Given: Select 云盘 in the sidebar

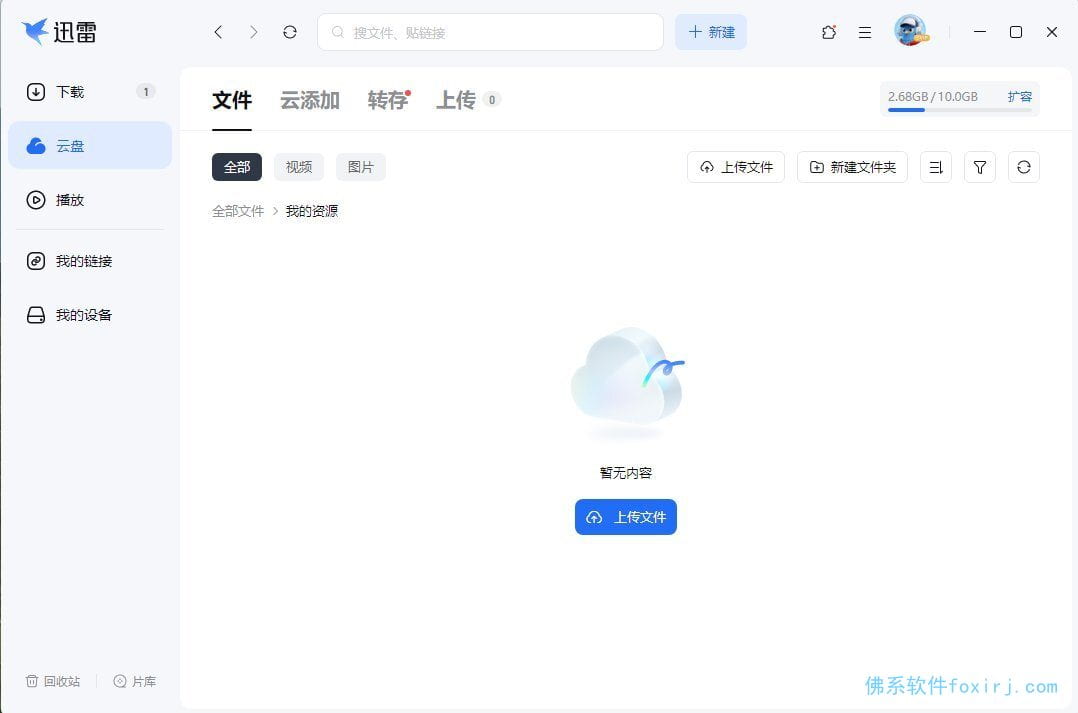Looking at the screenshot, I should (90, 146).
